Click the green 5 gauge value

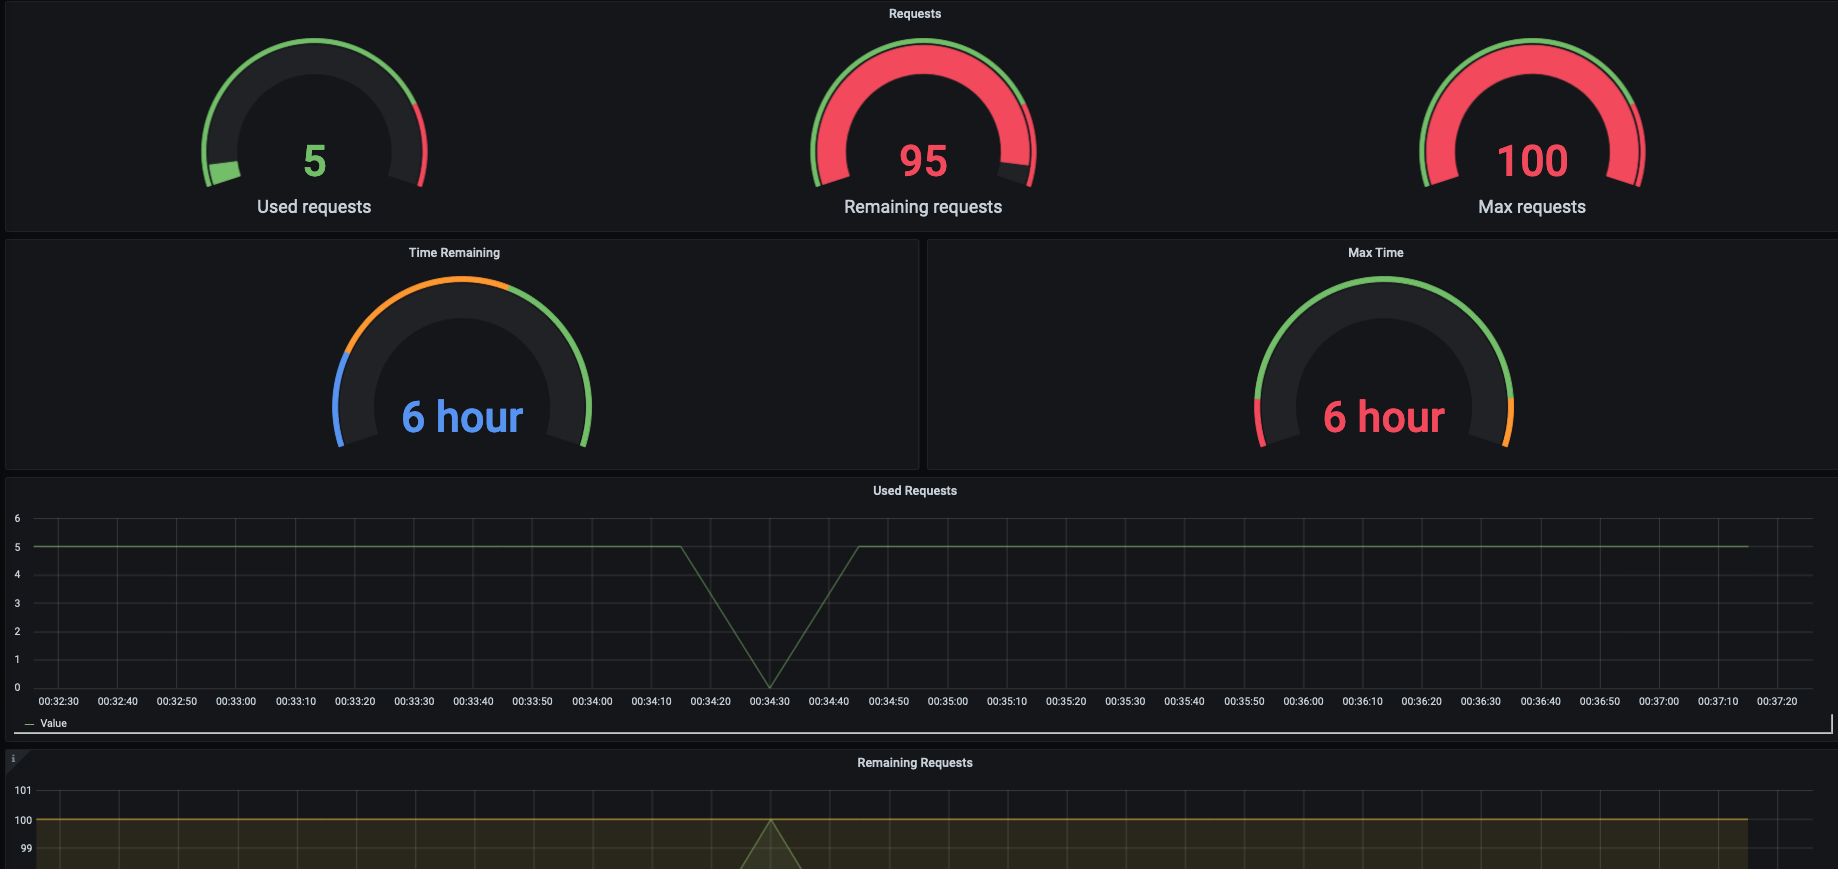314,161
